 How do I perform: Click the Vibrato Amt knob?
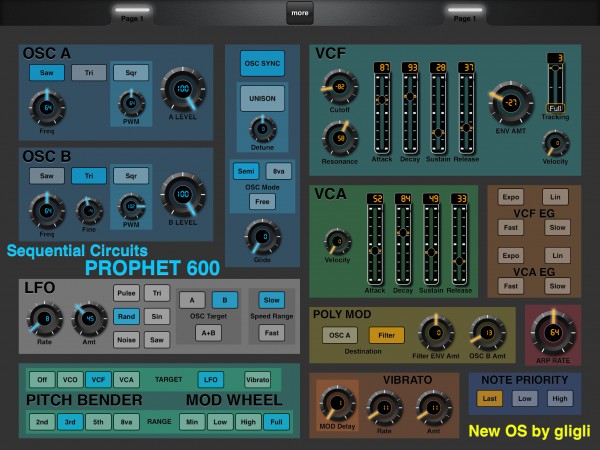pos(434,408)
